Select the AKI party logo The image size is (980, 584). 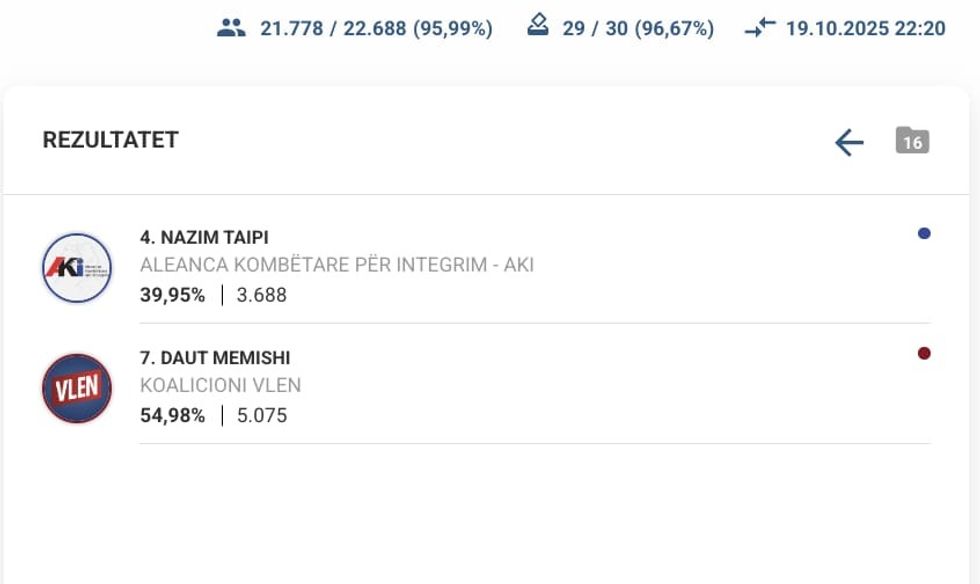click(77, 267)
